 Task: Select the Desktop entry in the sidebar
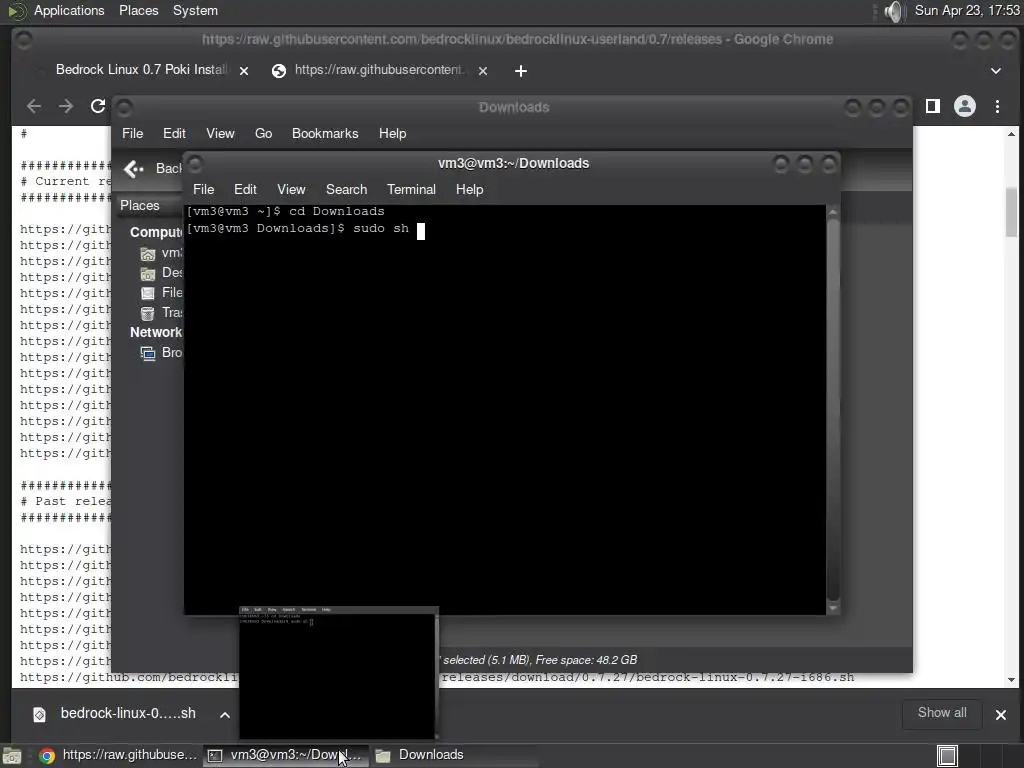[x=161, y=273]
